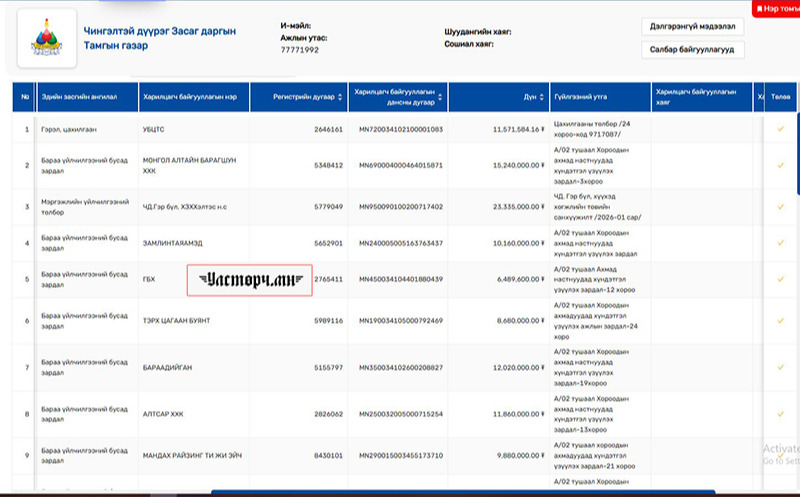Click the status checkmark for ГБХ row
800x497 pixels.
780,279
